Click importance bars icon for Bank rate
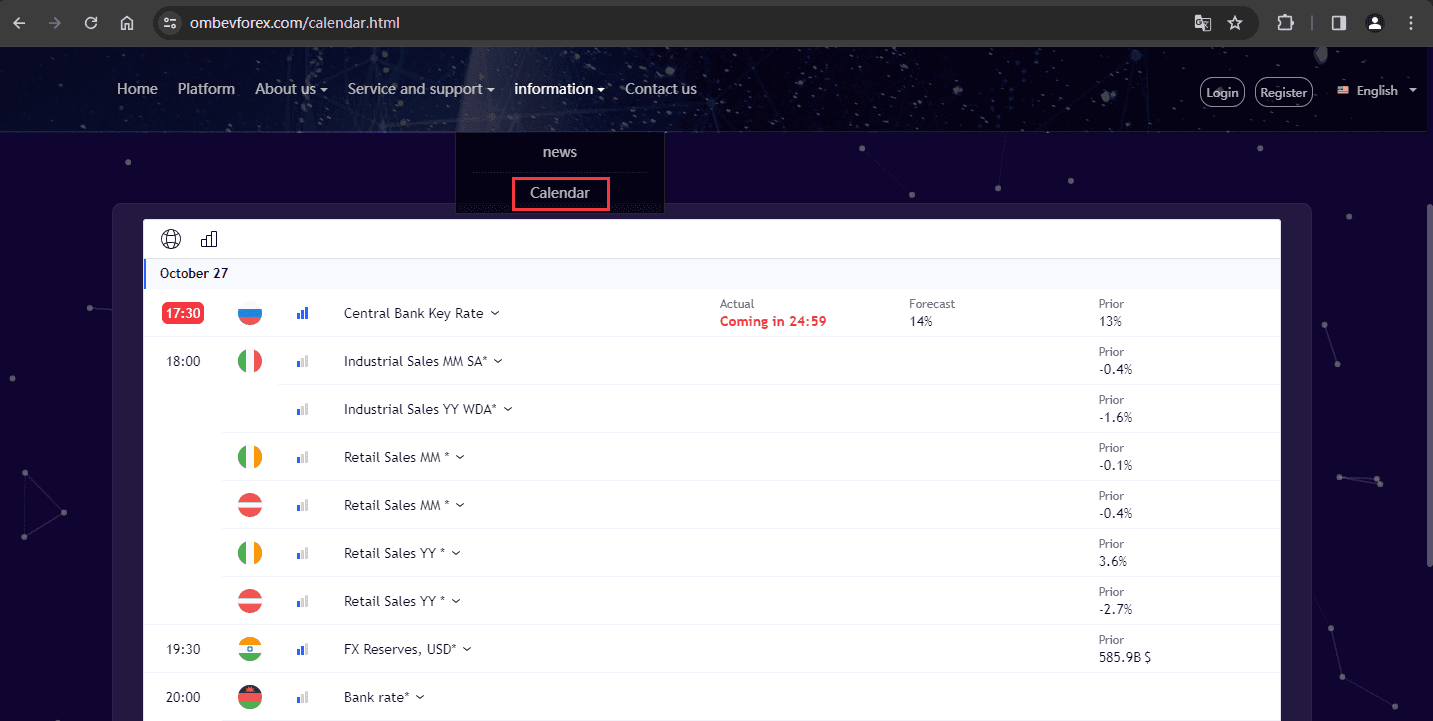1433x721 pixels. 302,697
